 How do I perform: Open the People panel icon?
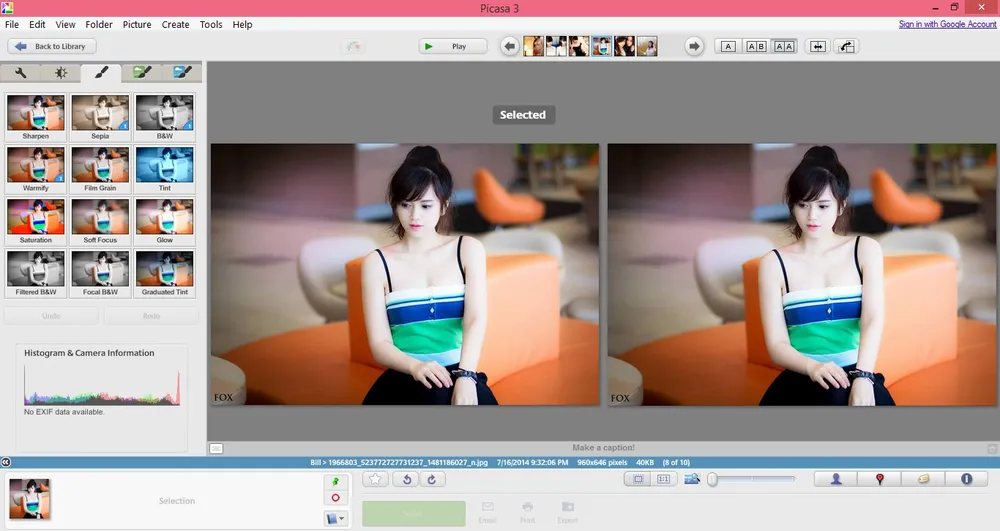click(x=835, y=479)
